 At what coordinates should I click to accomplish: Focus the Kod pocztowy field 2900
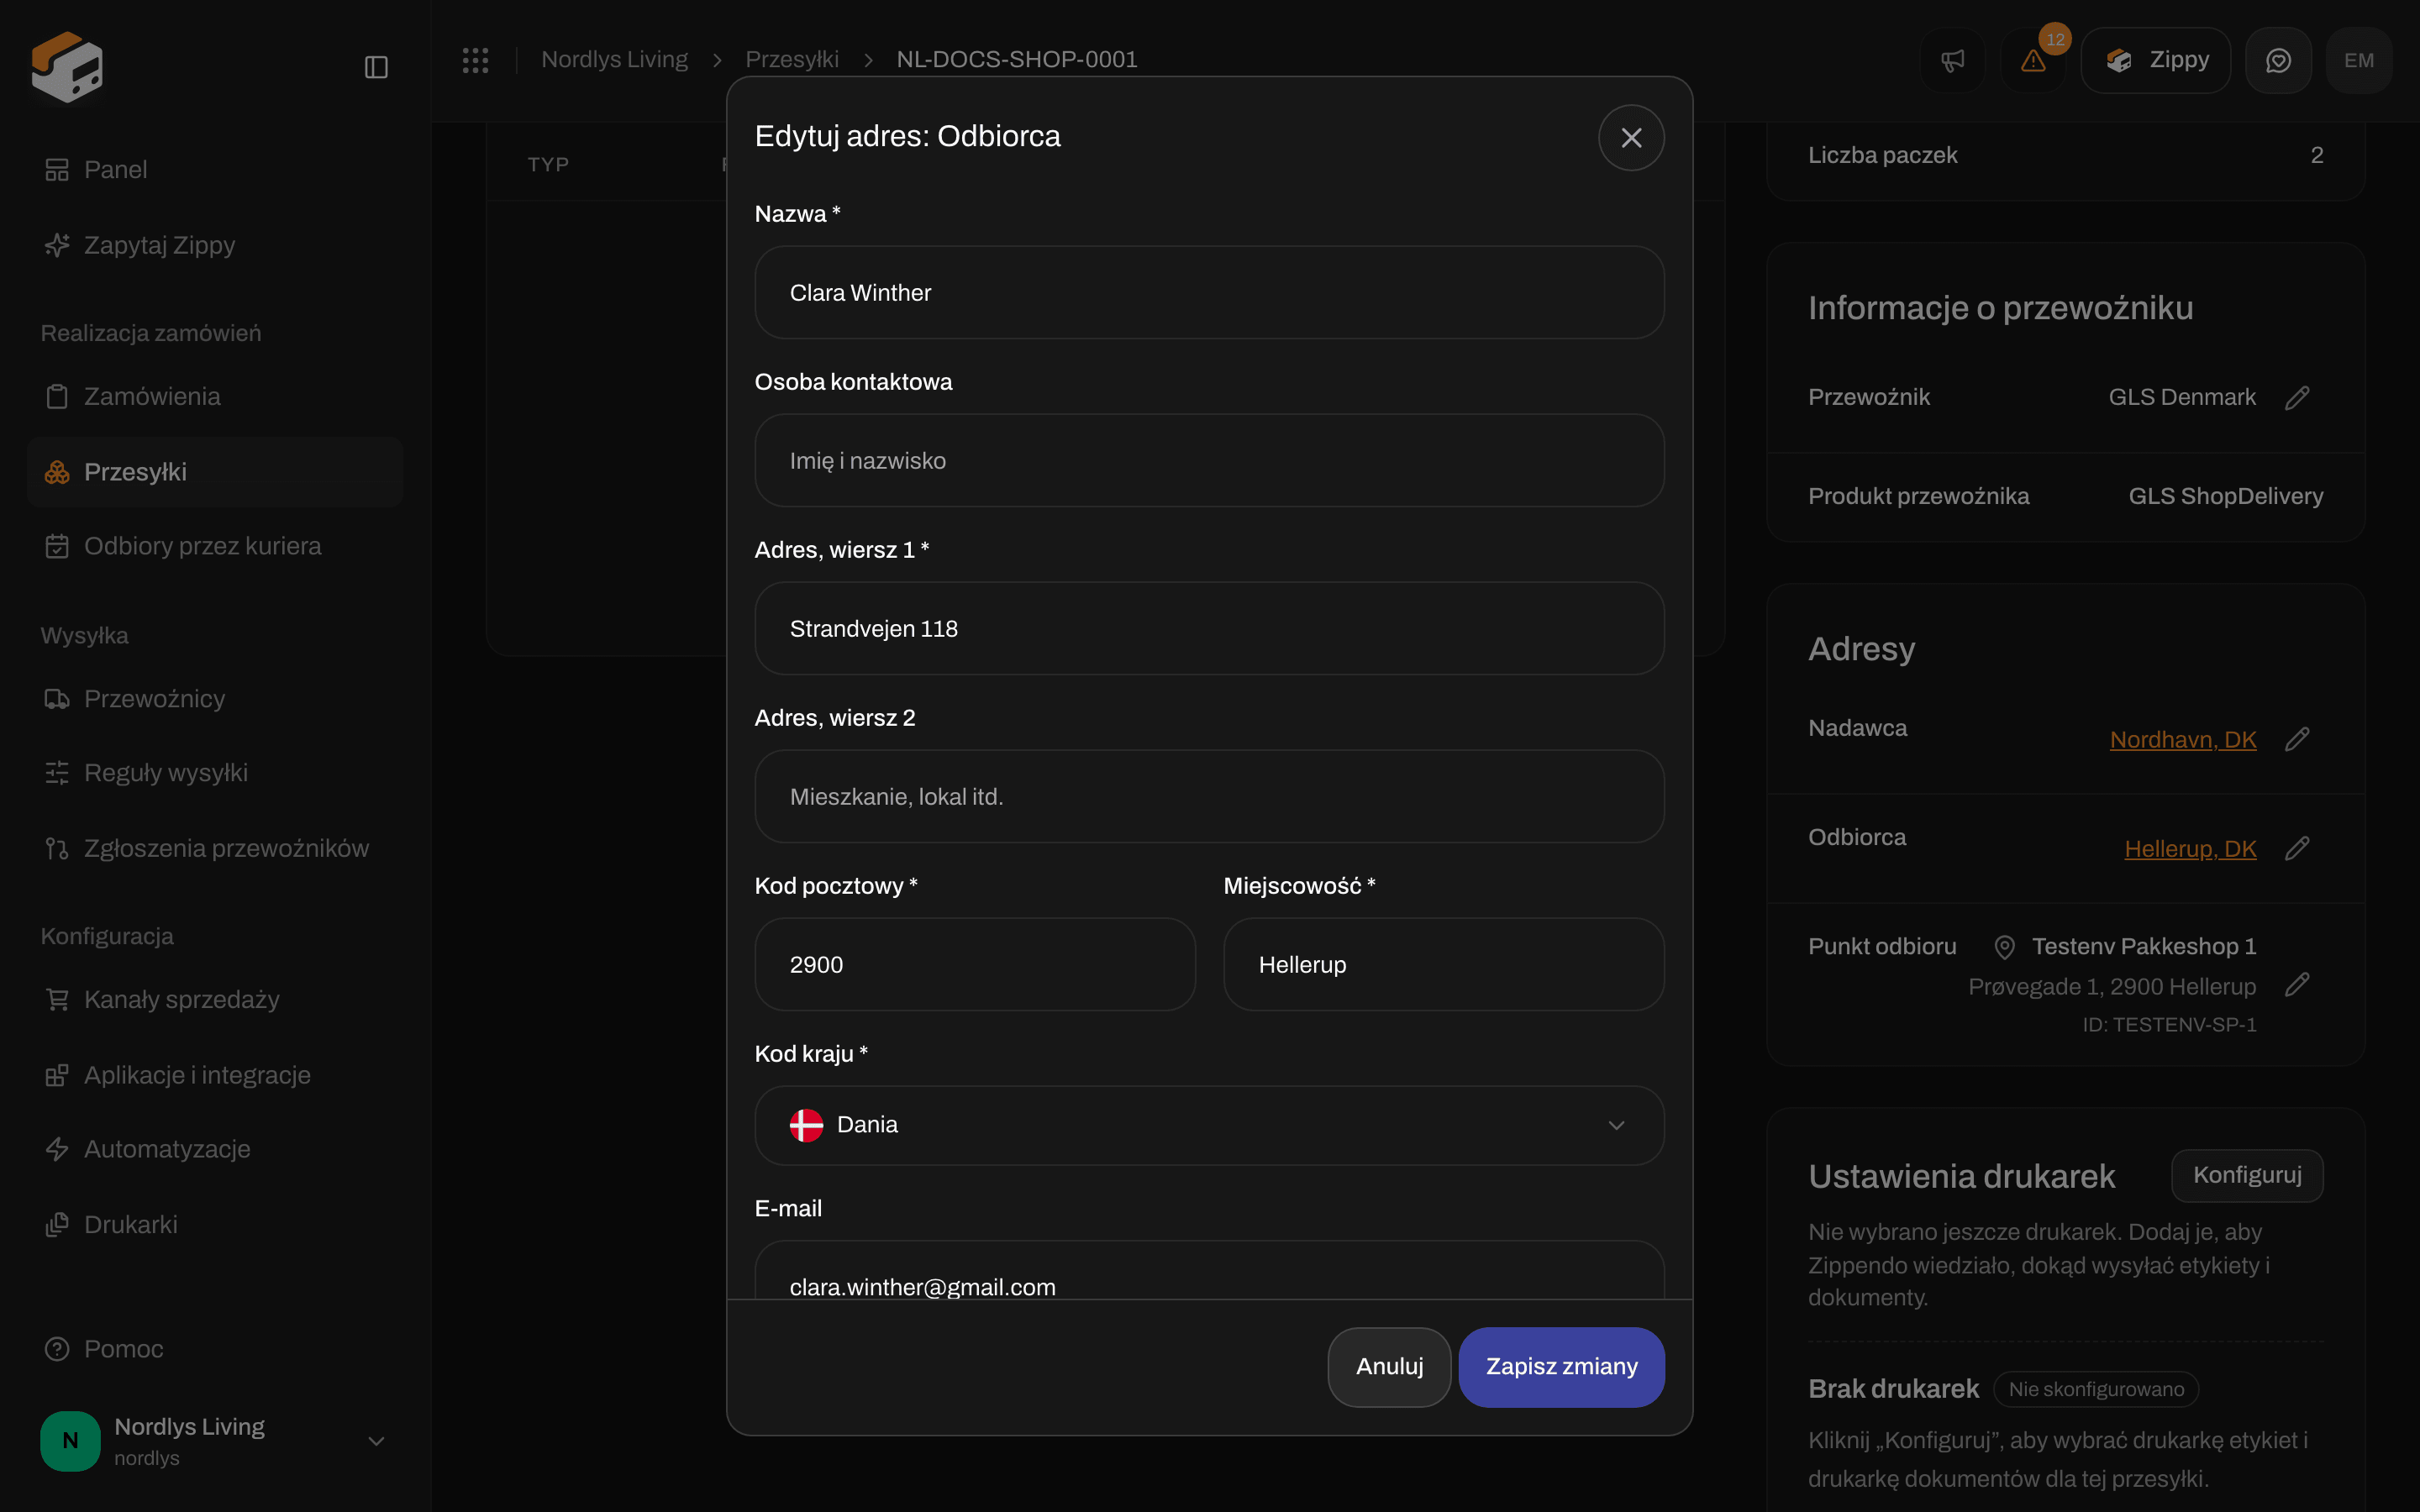click(x=975, y=965)
